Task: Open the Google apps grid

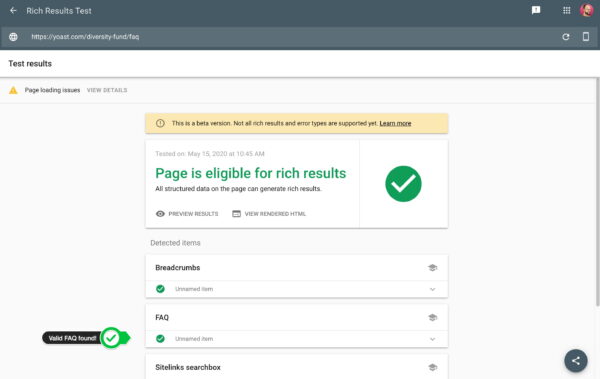Action: click(x=567, y=10)
